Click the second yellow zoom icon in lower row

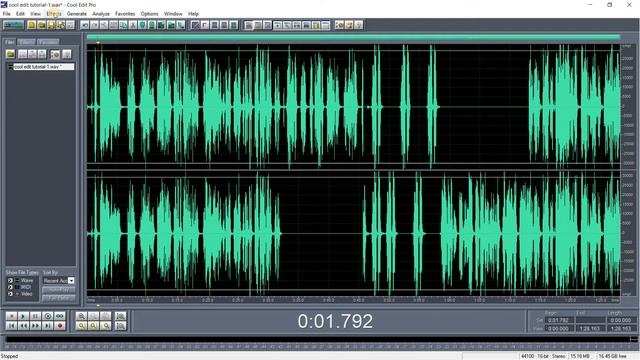(93, 326)
